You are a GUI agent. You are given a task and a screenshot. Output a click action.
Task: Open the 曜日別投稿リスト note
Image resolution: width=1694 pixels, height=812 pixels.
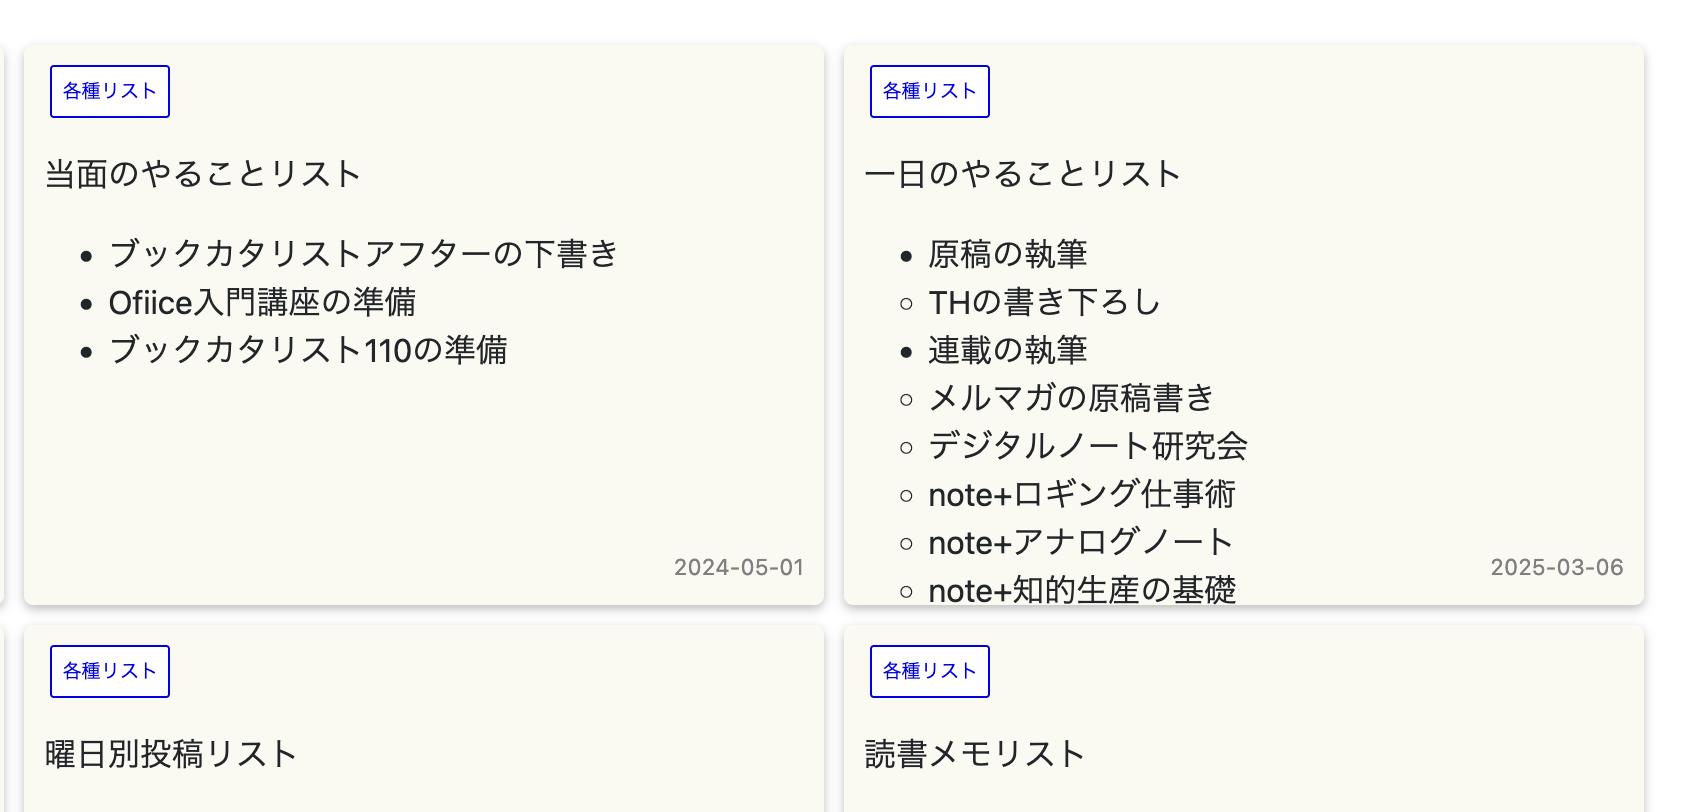(169, 754)
